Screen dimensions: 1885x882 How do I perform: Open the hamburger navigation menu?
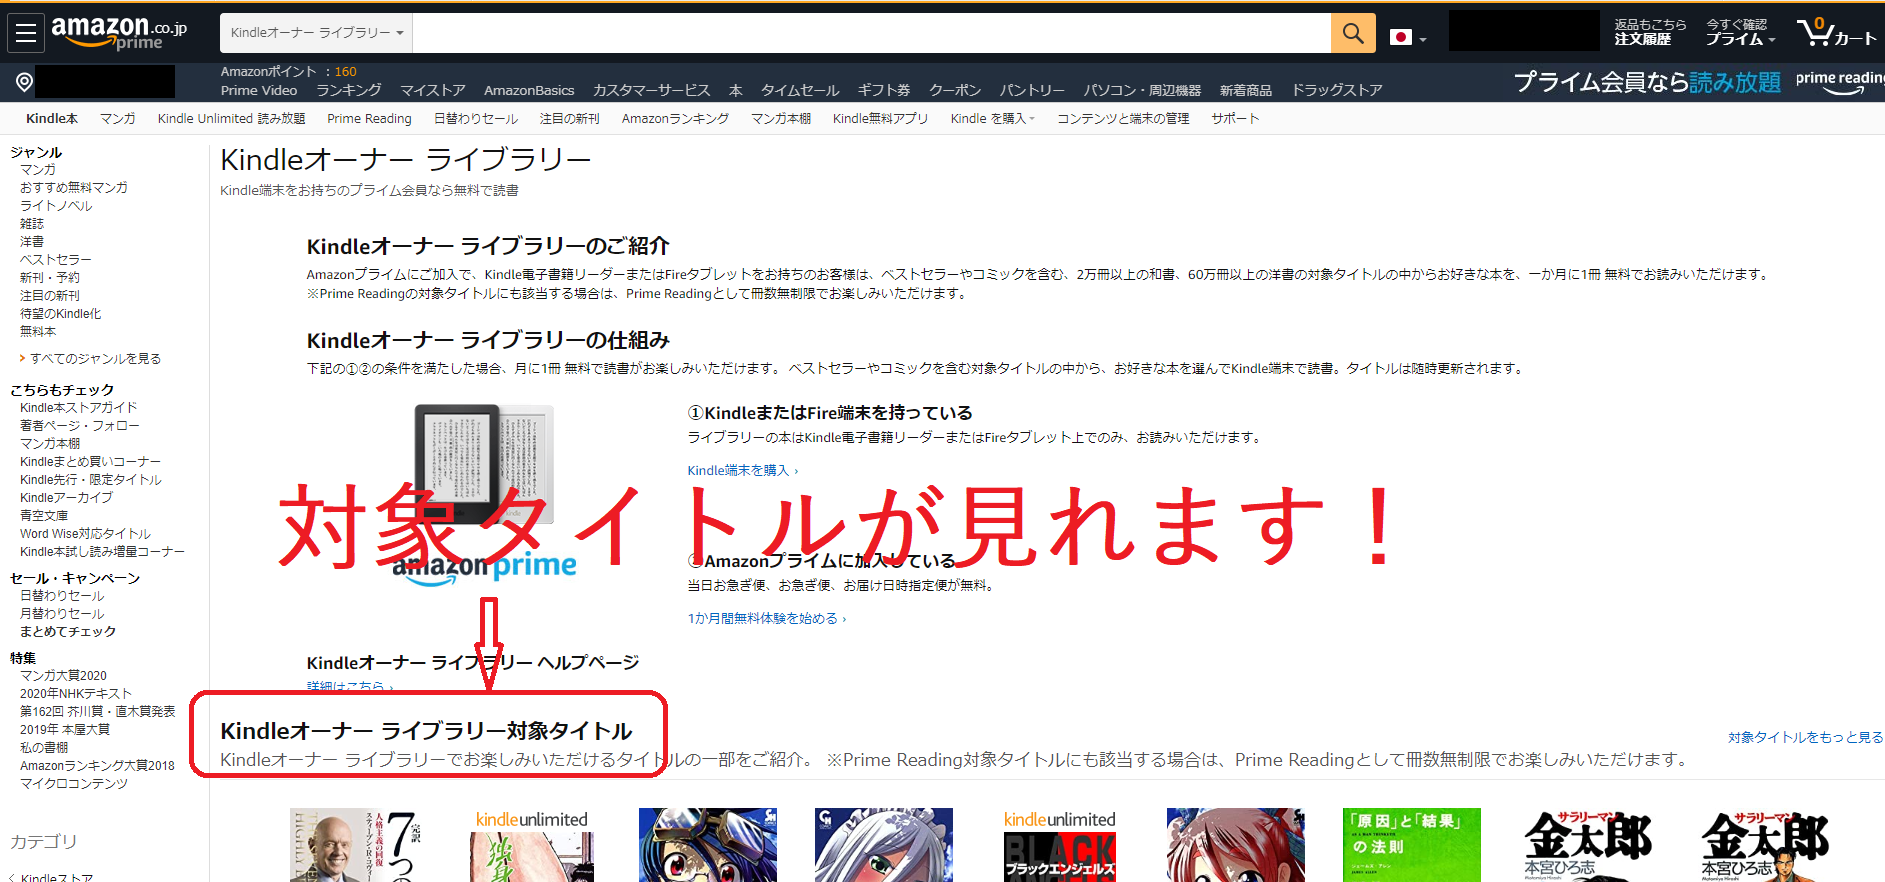(x=25, y=33)
